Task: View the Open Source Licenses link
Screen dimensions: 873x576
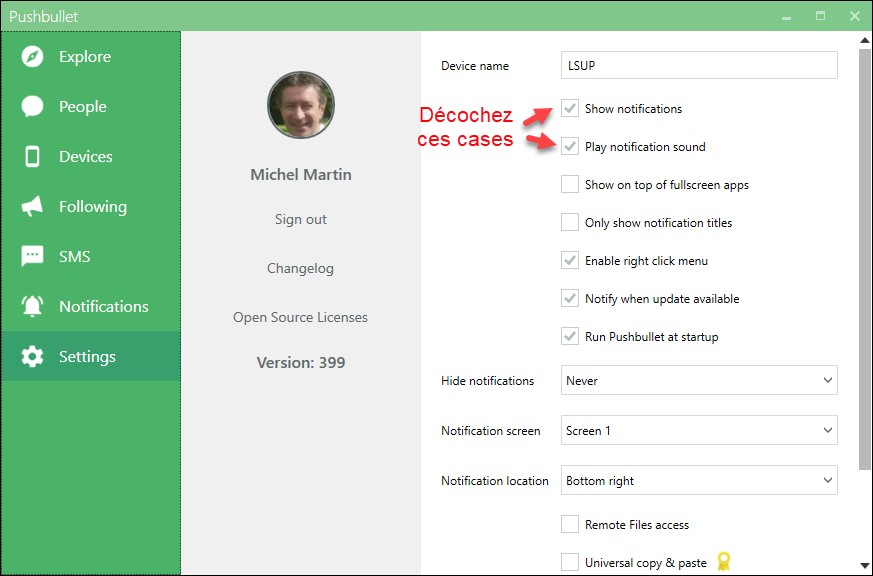Action: tap(301, 317)
